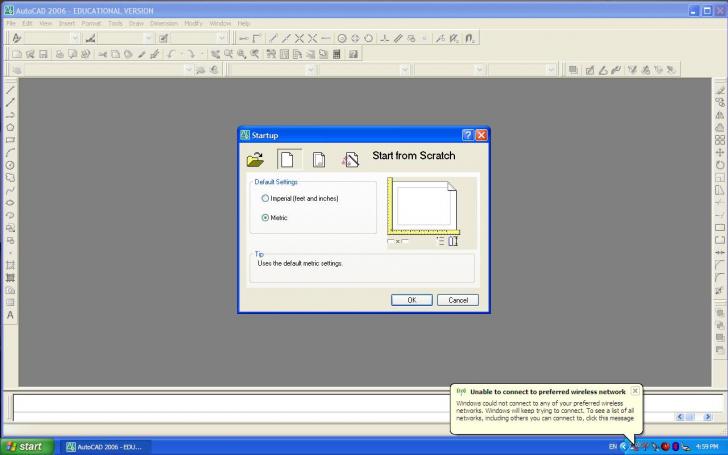Click the Save icon in Standard toolbar
The image size is (728, 455).
click(43, 54)
